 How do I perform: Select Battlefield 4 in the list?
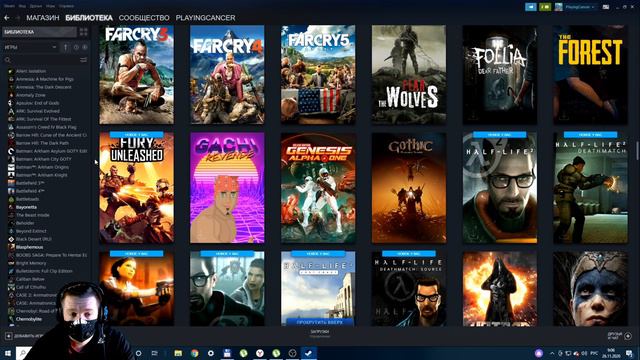click(x=30, y=191)
